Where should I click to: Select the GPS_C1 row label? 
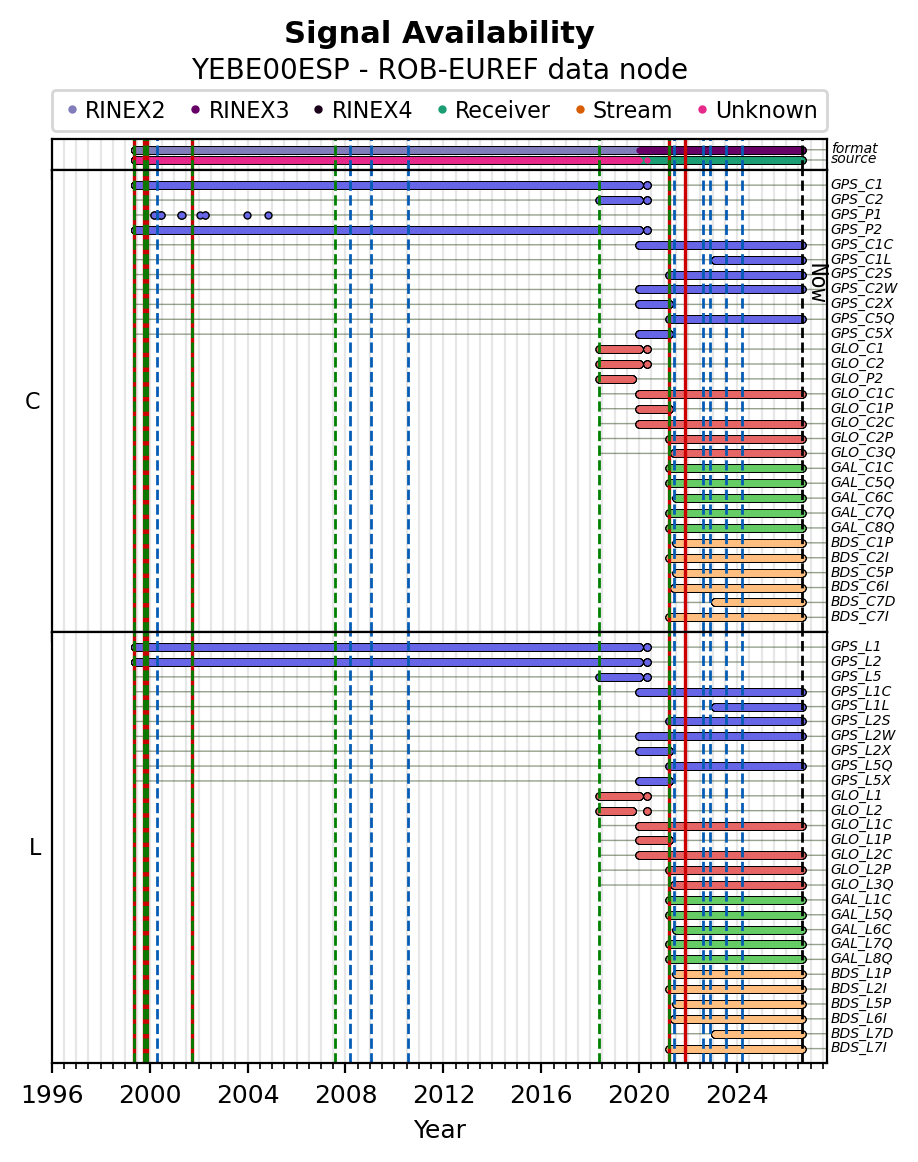pos(857,185)
